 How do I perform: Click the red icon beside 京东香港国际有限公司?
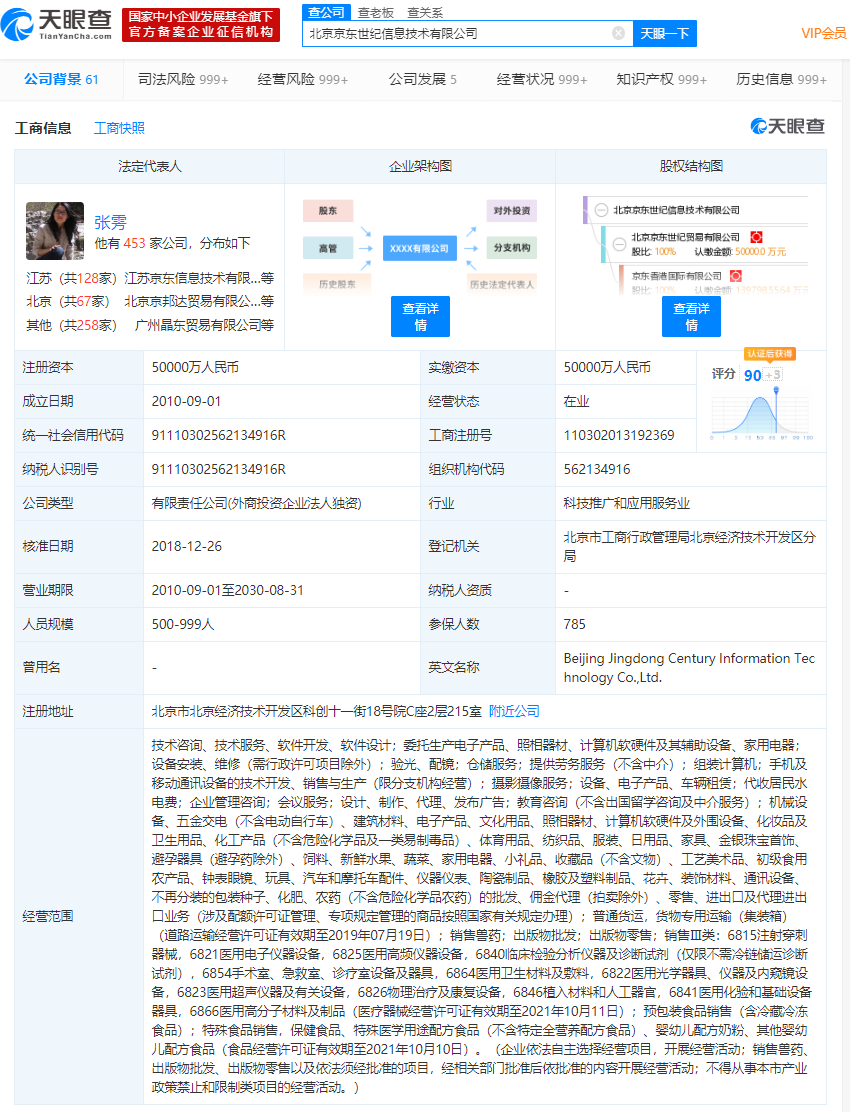pyautogui.click(x=735, y=275)
